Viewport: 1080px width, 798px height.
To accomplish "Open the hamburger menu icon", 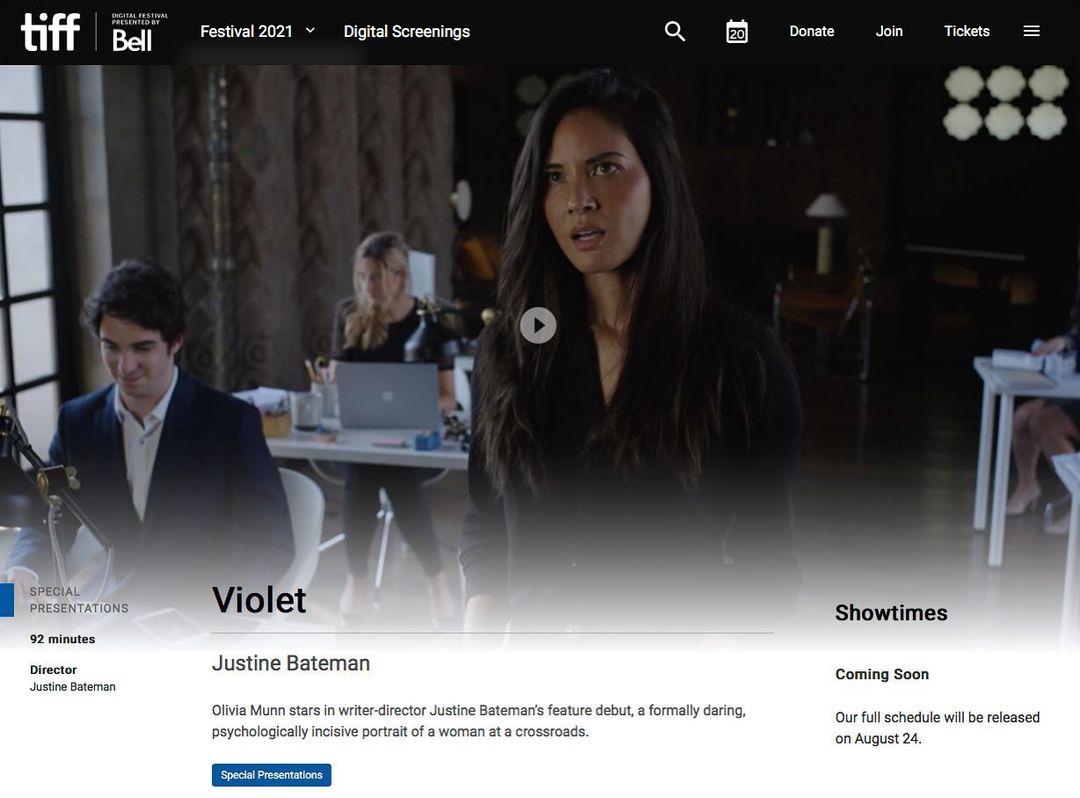I will [x=1031, y=32].
